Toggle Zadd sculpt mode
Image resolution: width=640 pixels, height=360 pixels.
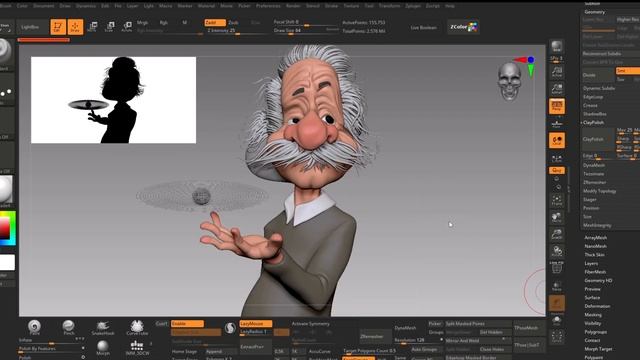[x=215, y=22]
